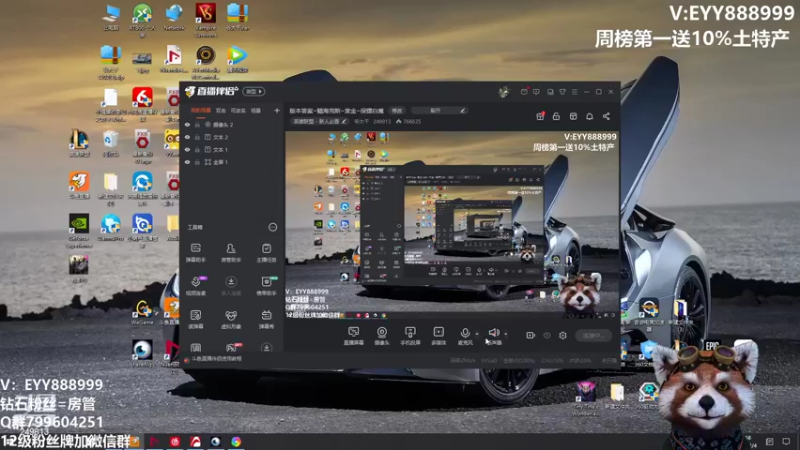Add a 摄像头 camera source
This screenshot has width=800, height=450.
click(x=382, y=336)
